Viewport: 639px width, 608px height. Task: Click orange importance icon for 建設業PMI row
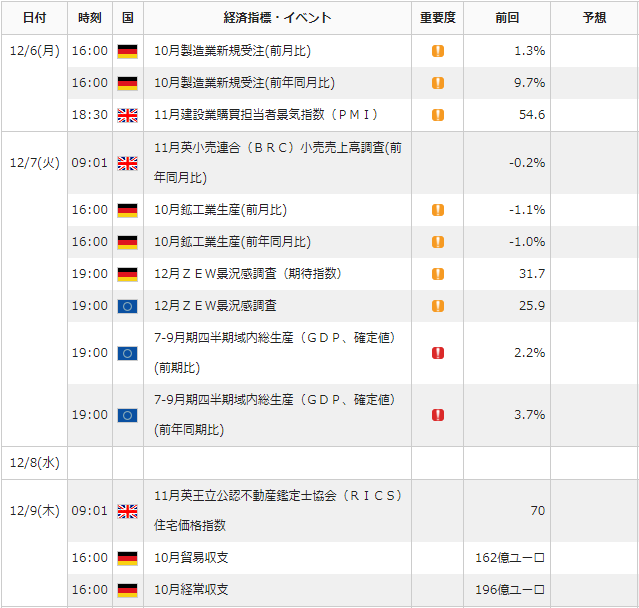[438, 115]
